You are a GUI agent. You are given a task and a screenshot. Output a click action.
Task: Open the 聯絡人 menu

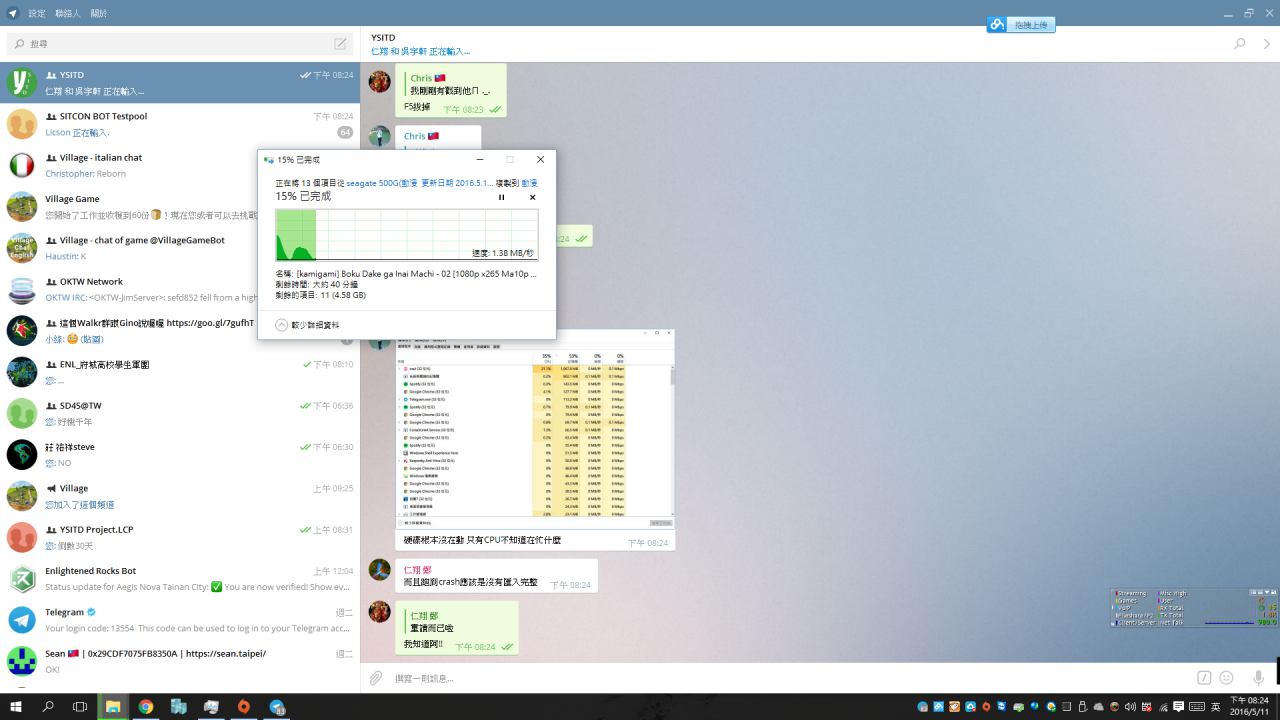[68, 13]
